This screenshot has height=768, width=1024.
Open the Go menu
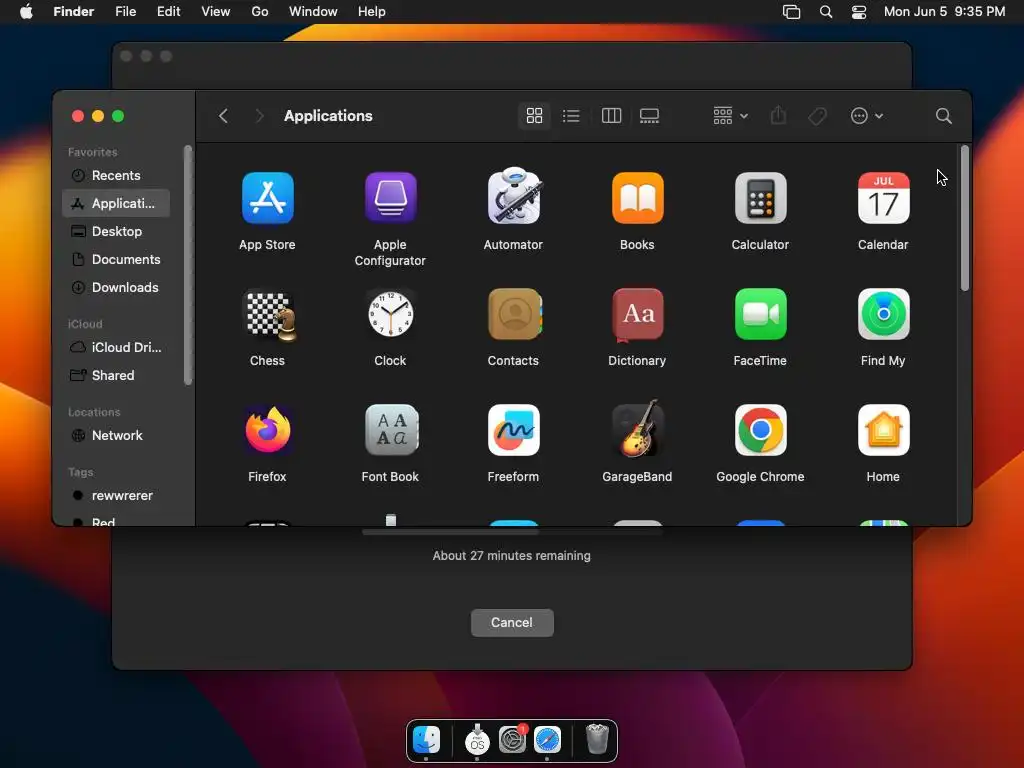point(260,11)
